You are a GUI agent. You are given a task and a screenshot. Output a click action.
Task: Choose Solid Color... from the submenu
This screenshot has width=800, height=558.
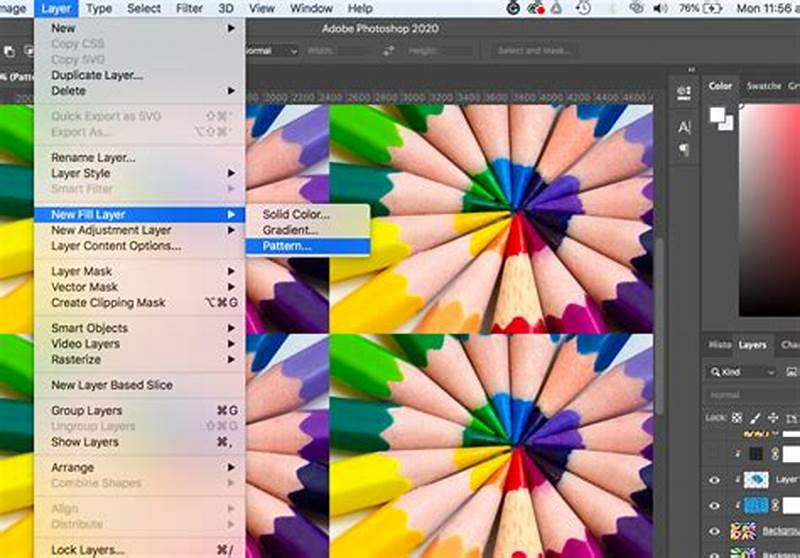[308, 214]
